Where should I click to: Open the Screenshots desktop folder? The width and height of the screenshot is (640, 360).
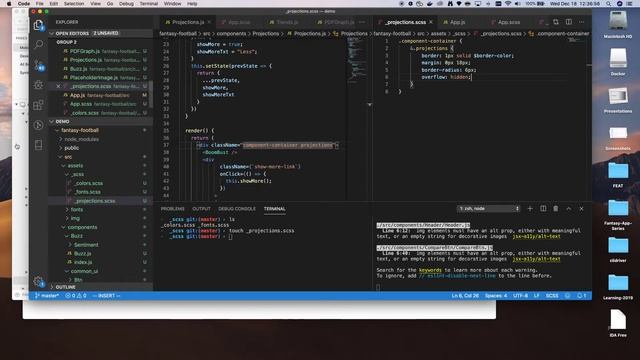618,137
